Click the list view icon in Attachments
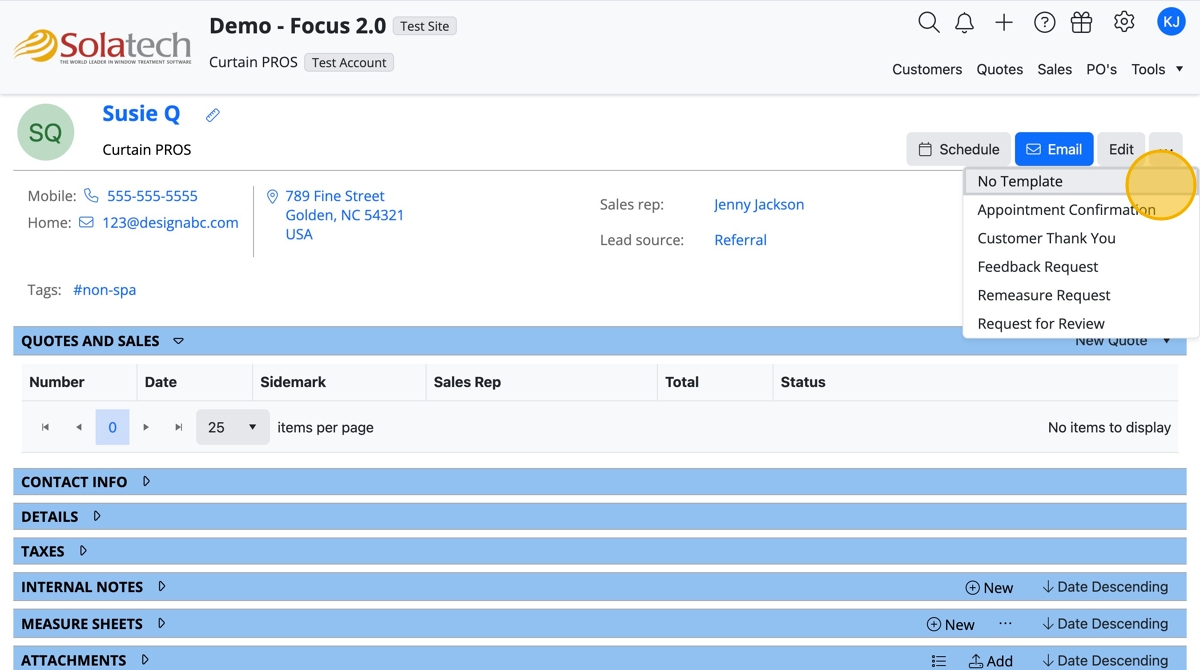1200x670 pixels. click(x=938, y=661)
